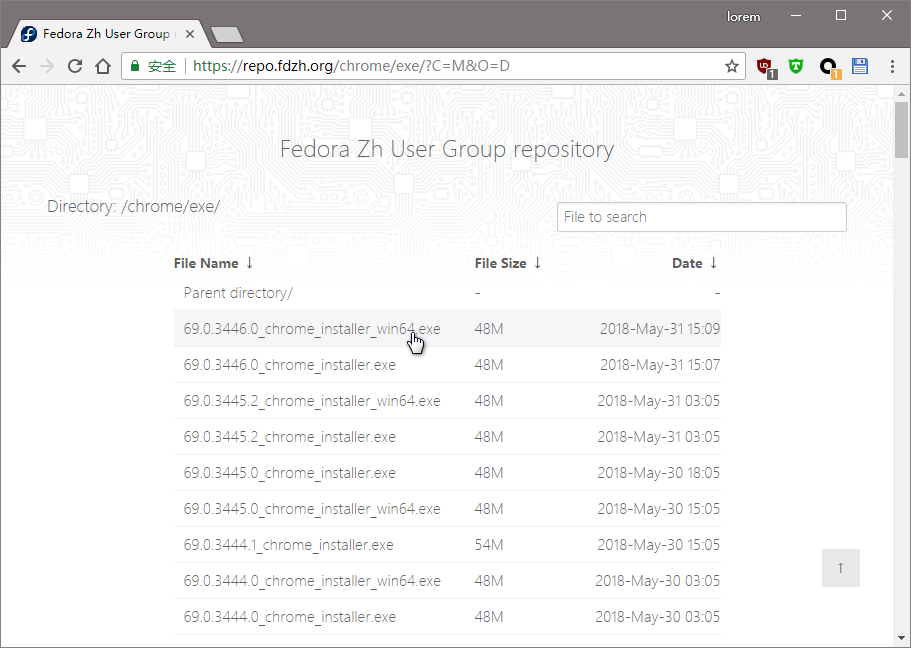Bookmark this page with the star

click(731, 66)
